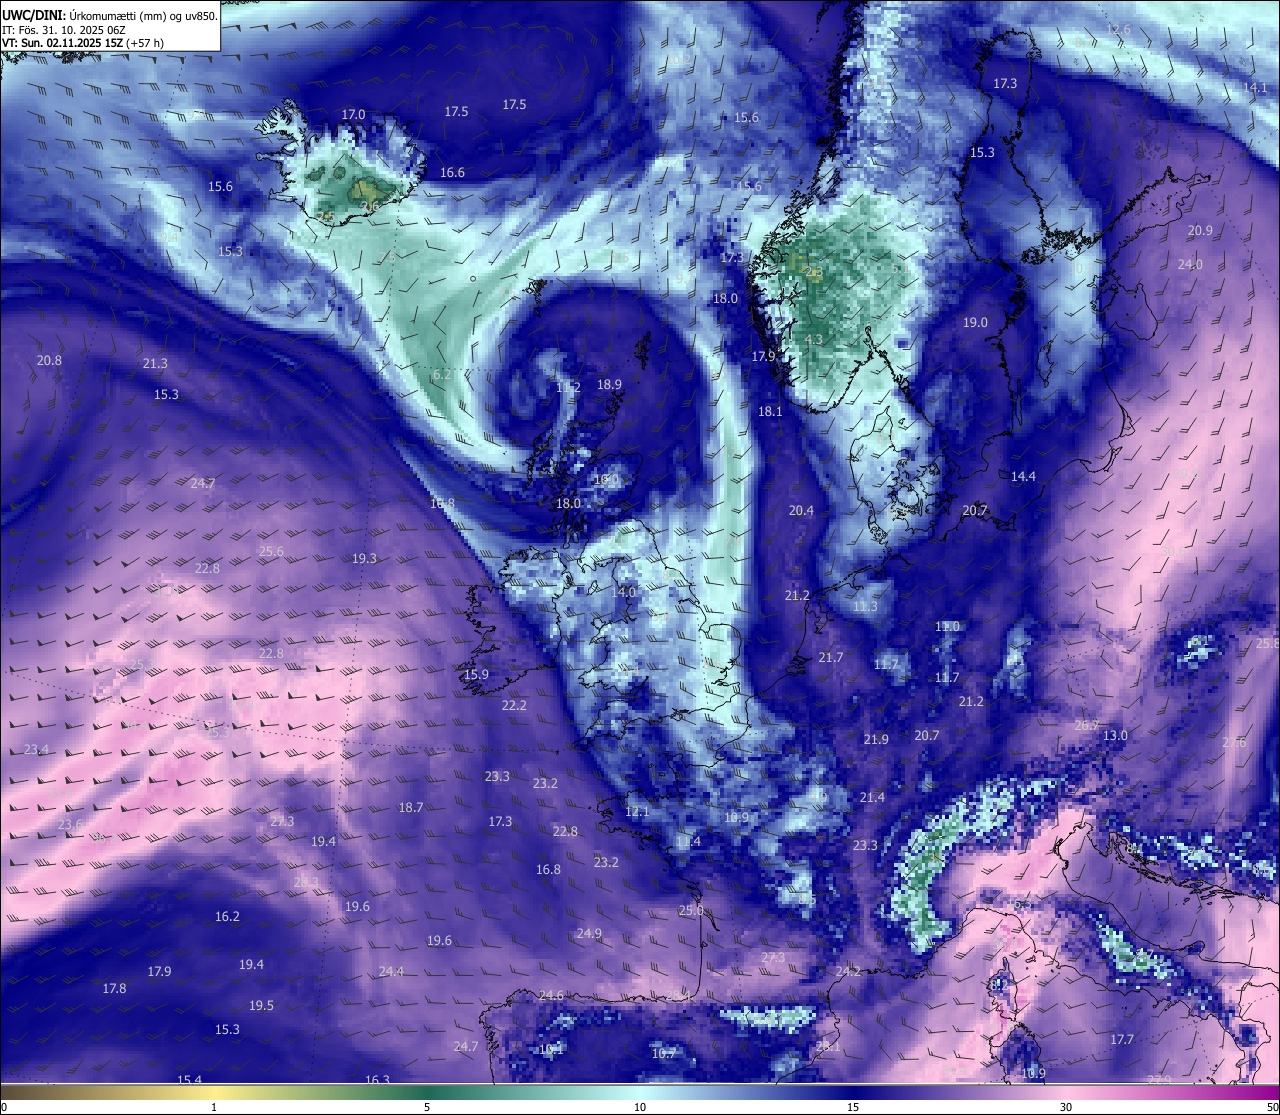Viewport: 1280px width, 1115px height.
Task: Click the 5 tick on the color scale
Action: click(427, 1107)
